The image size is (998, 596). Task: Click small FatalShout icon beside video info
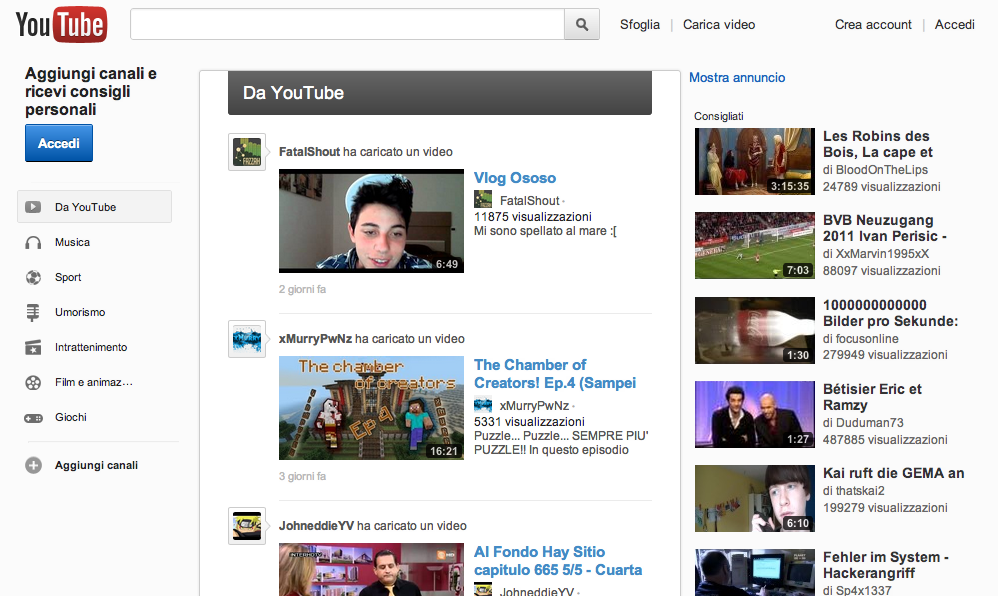483,199
